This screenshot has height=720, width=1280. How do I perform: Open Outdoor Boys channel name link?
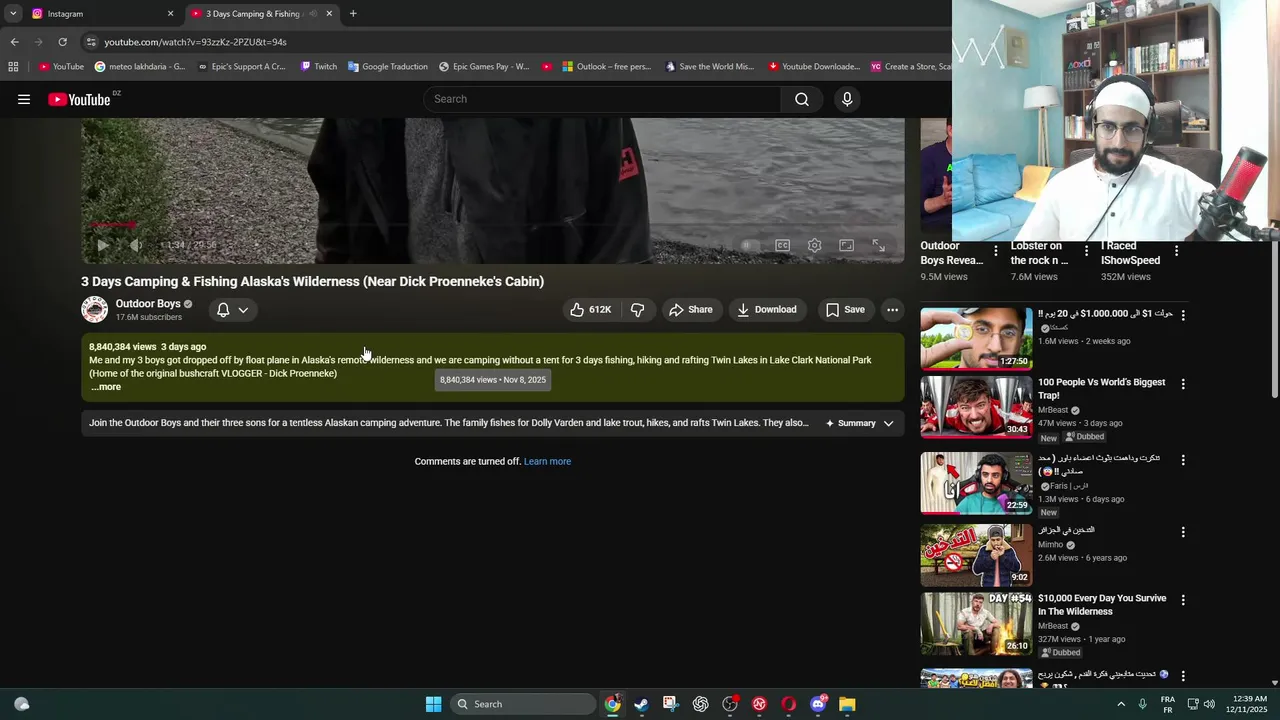(148, 304)
